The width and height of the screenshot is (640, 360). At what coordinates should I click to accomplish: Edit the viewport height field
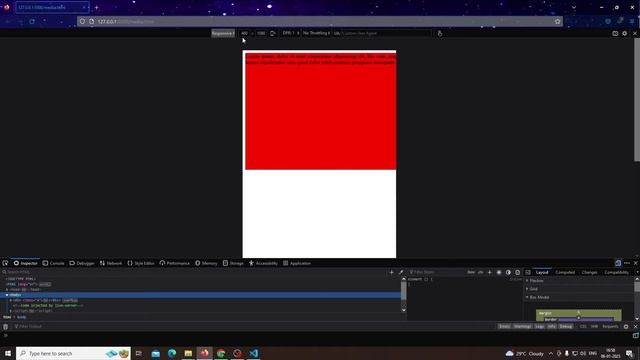(261, 33)
